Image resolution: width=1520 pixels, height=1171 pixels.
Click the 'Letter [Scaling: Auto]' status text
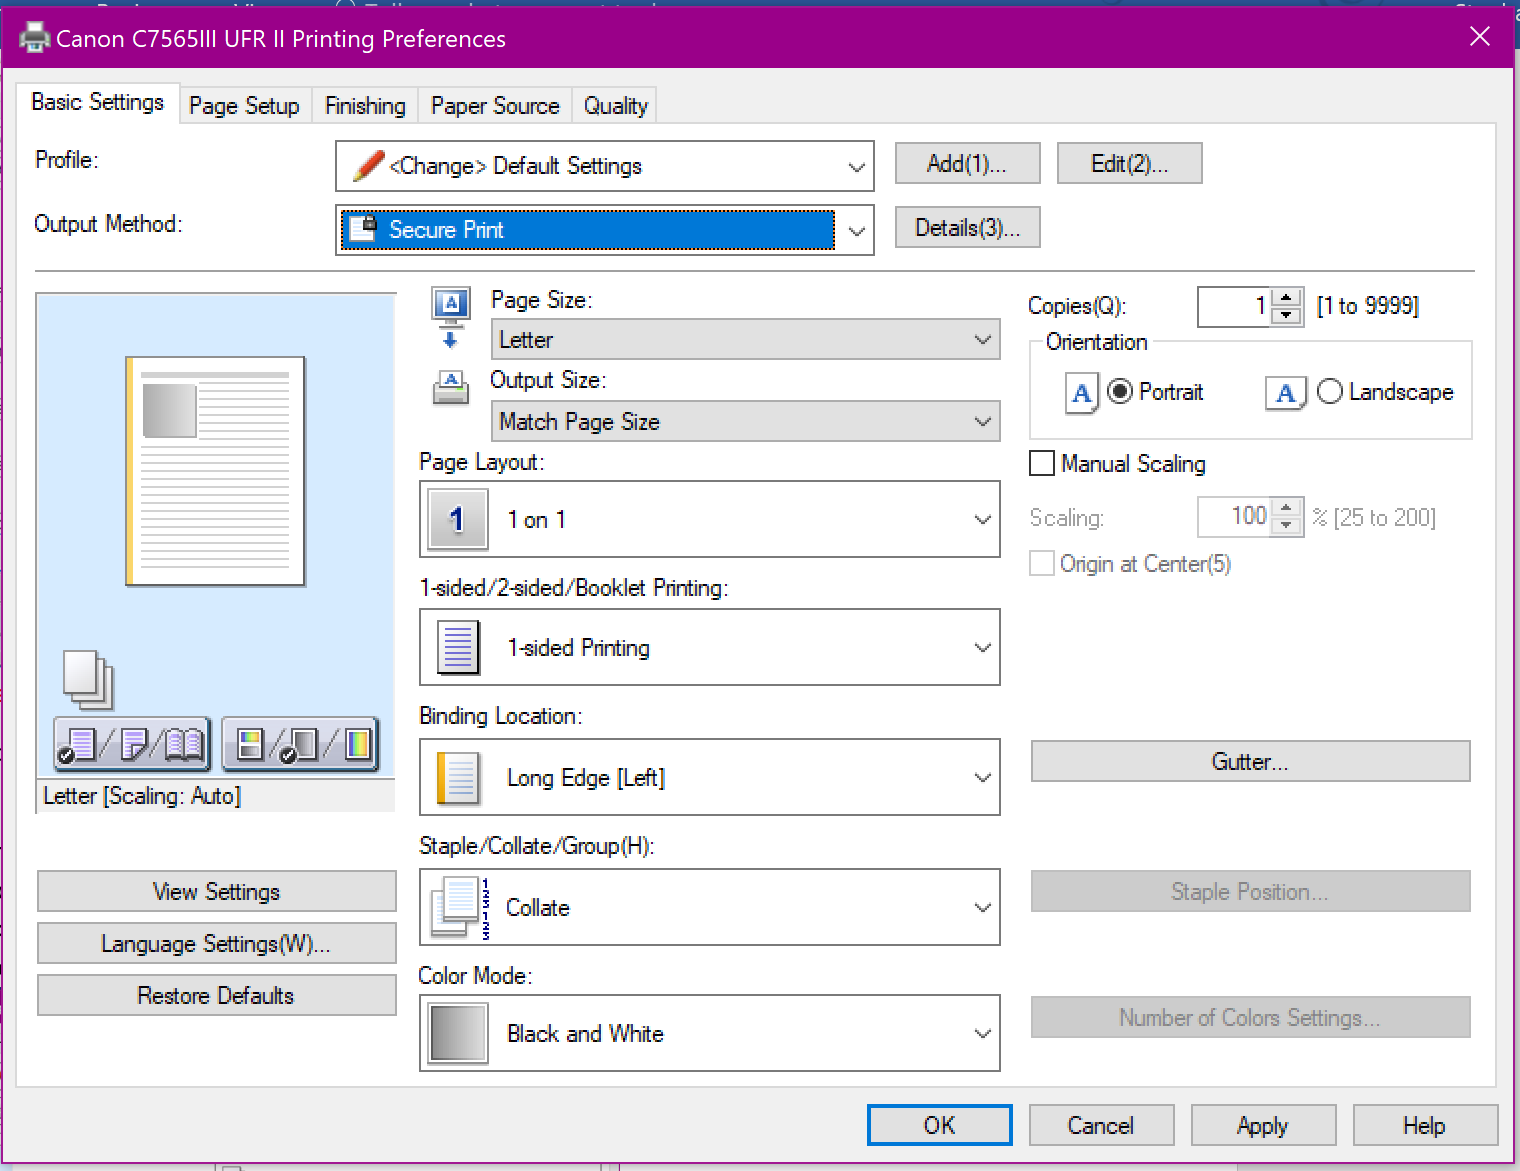coord(142,796)
